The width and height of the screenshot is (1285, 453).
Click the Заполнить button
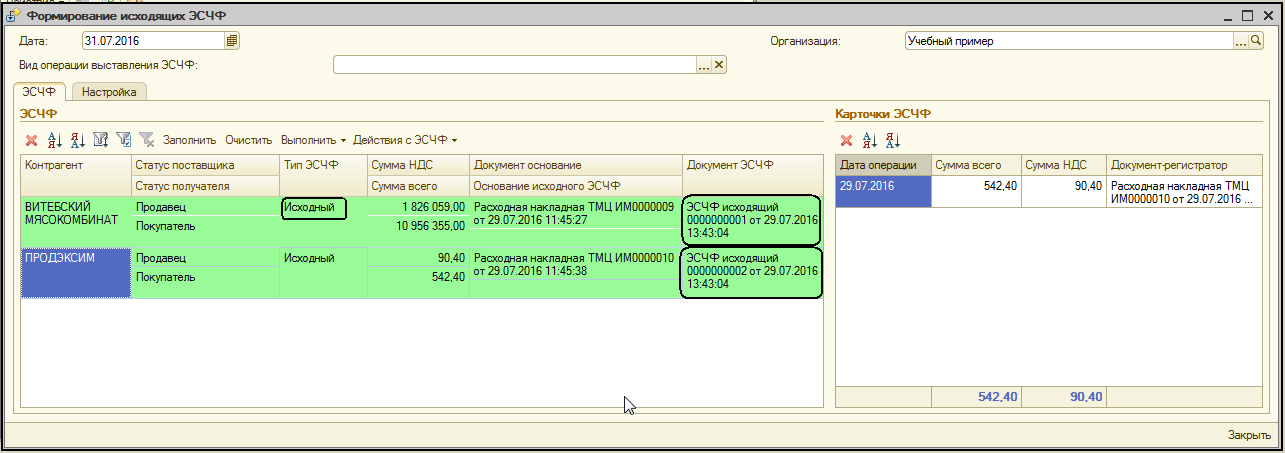189,140
